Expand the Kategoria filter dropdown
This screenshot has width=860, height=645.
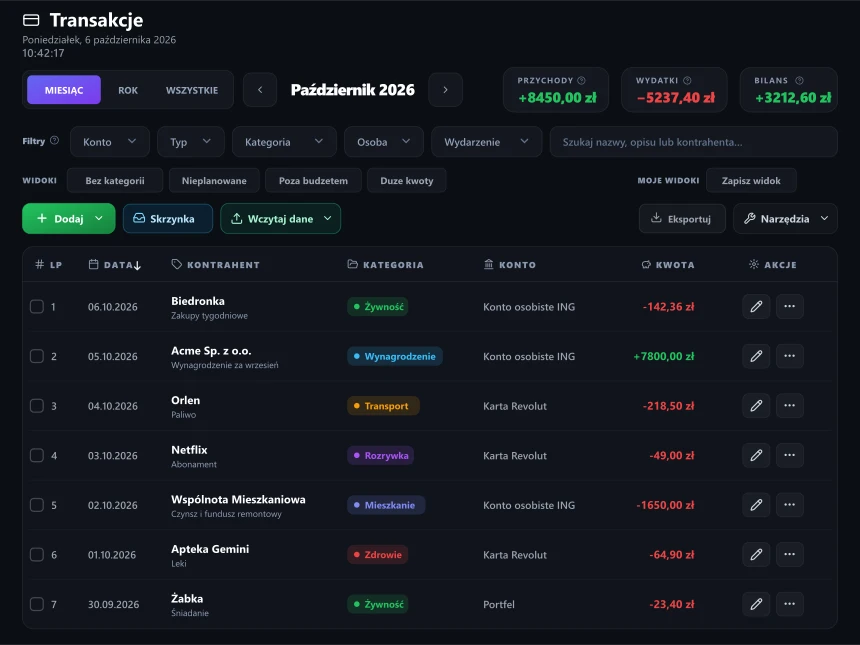pos(284,142)
